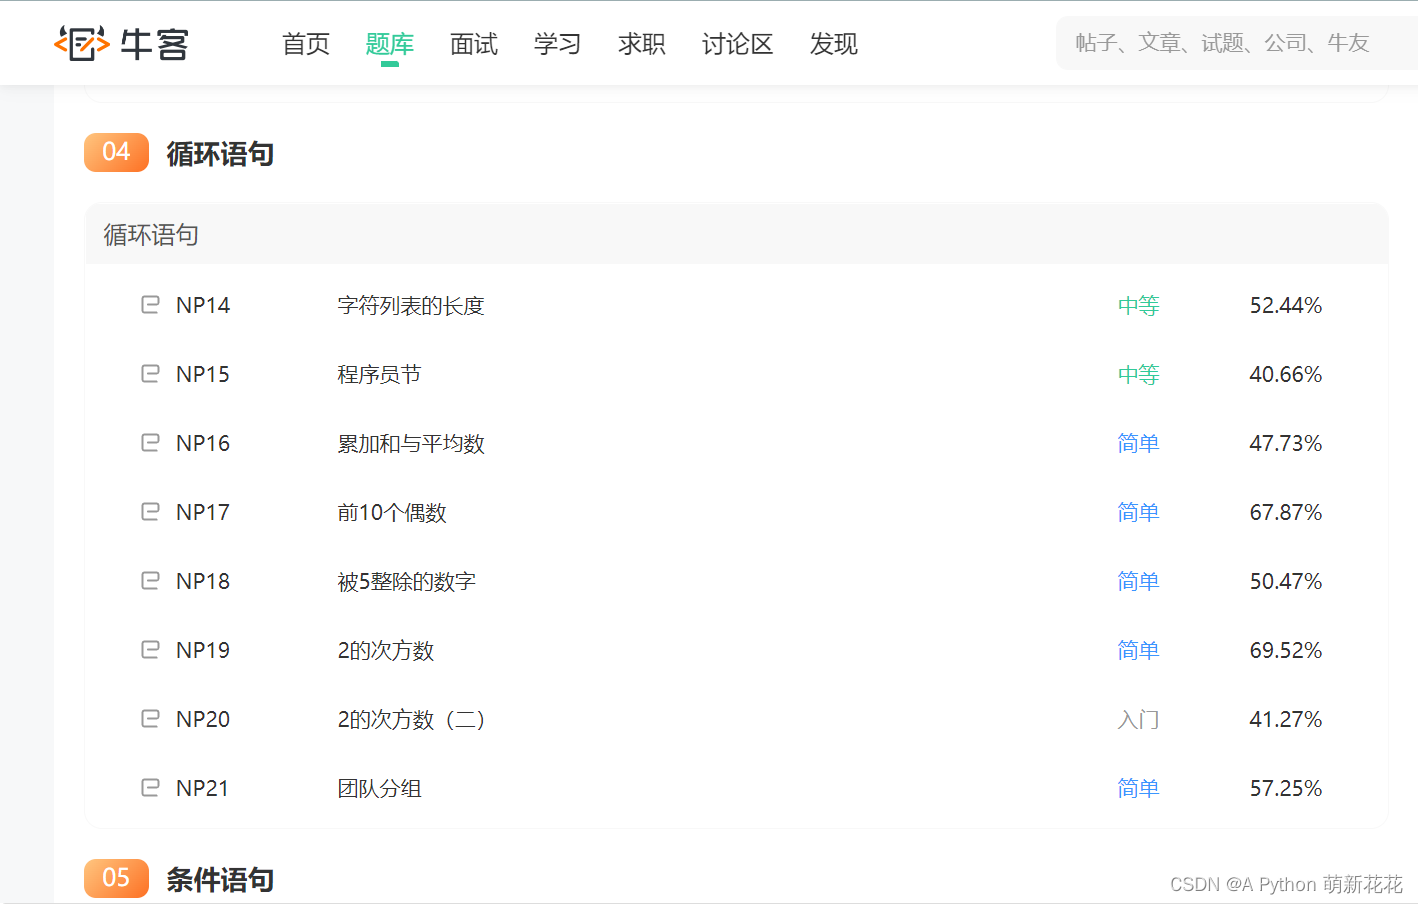Click 简单 difficulty label for NP19
The height and width of the screenshot is (904, 1418).
pos(1138,650)
